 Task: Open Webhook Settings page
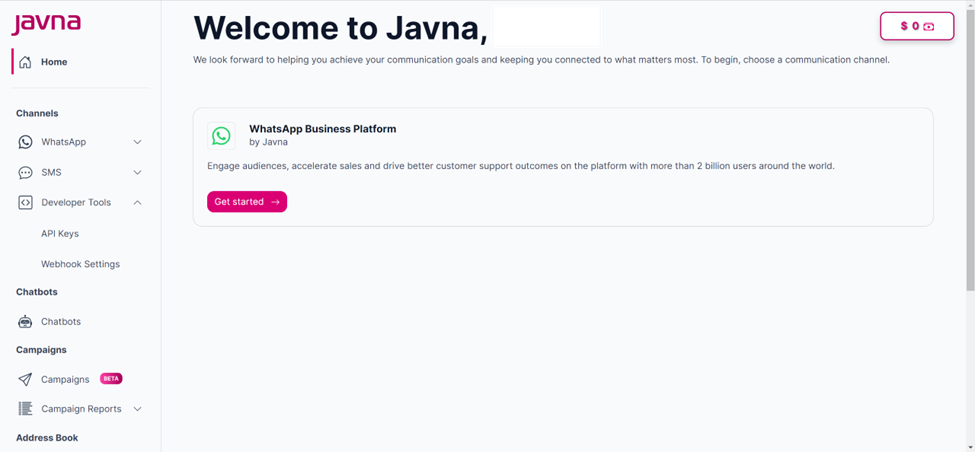(x=80, y=264)
